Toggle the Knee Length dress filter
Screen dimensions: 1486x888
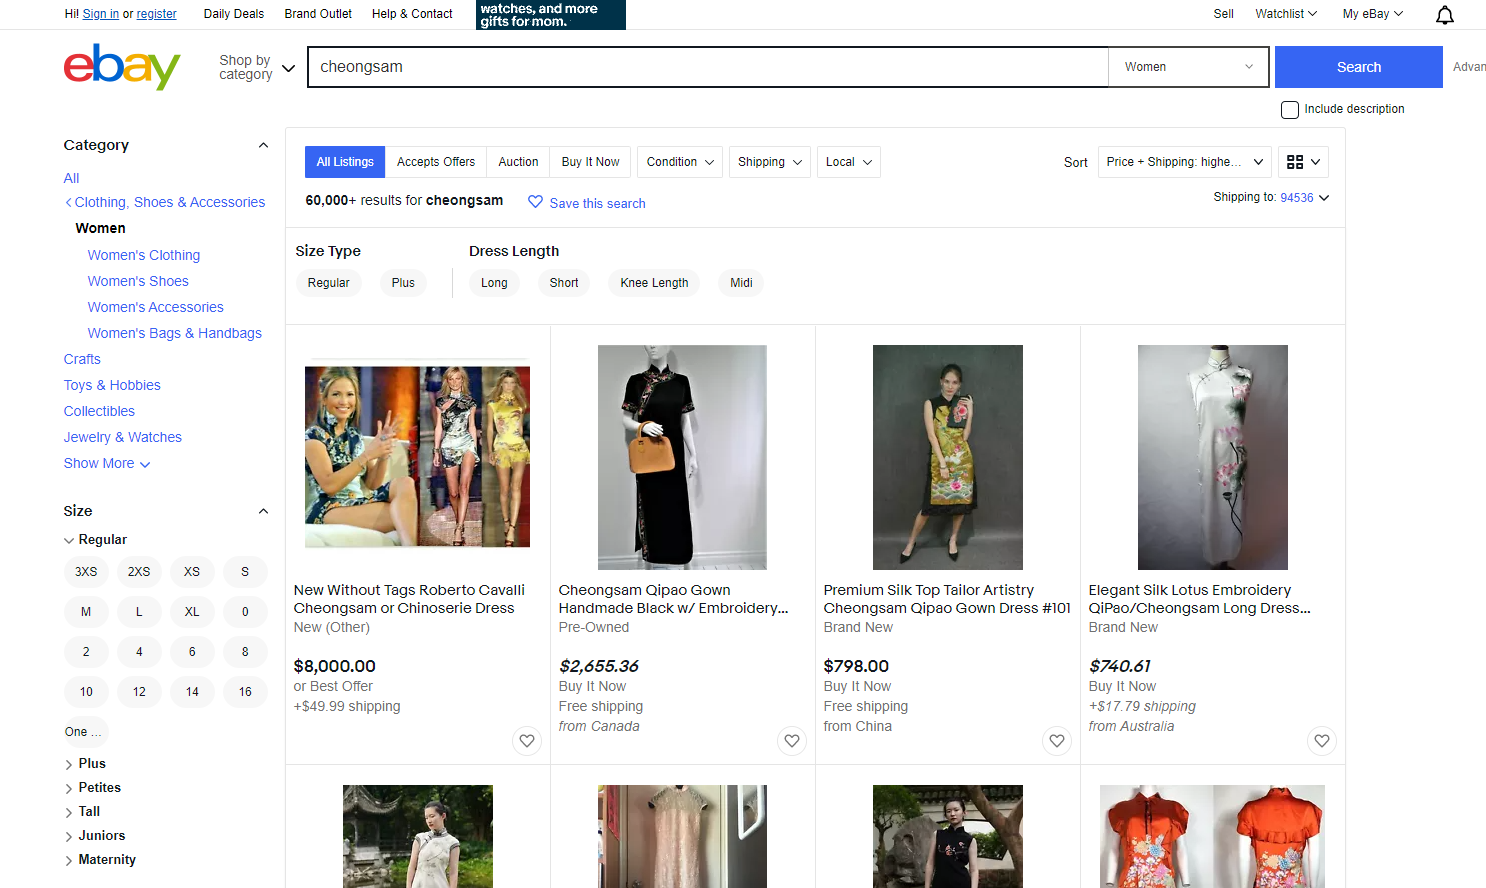coord(654,283)
